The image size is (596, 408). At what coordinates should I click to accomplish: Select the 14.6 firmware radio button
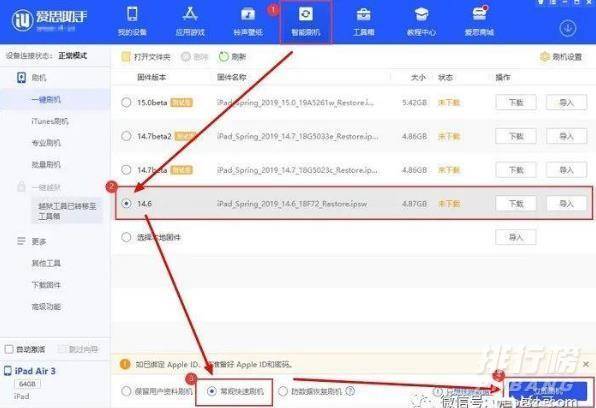pyautogui.click(x=126, y=203)
